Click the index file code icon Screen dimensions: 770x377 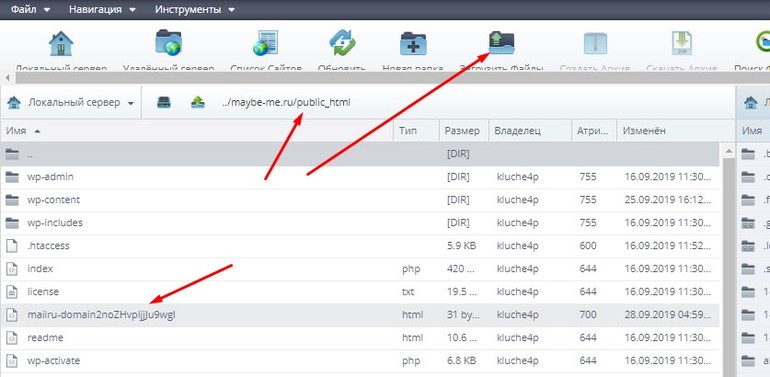coord(12,269)
